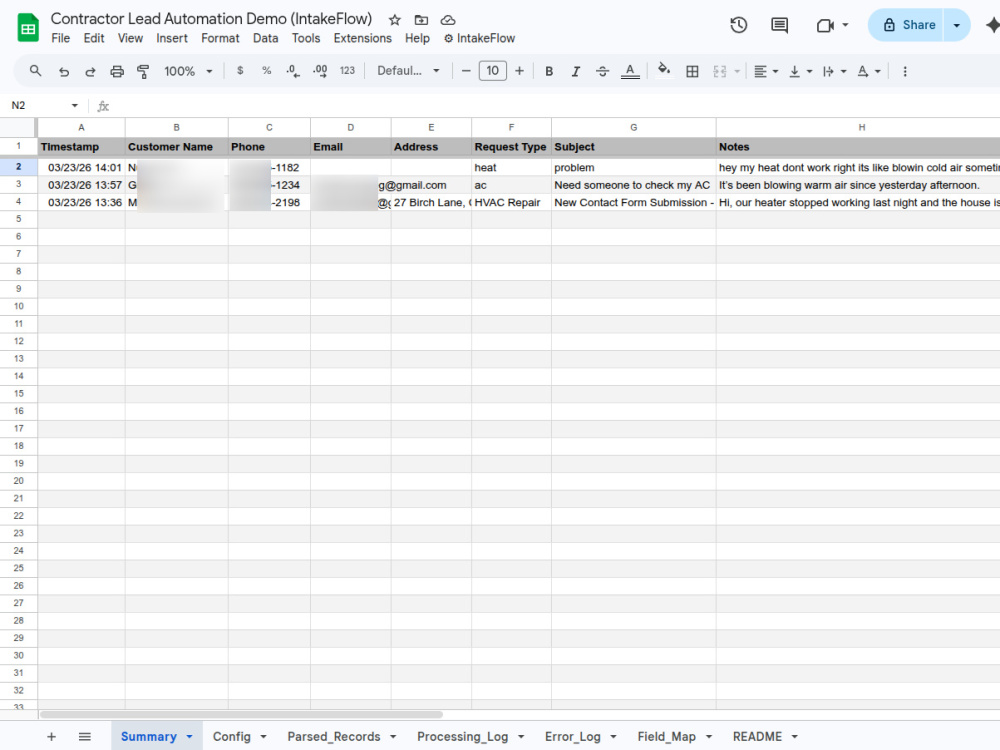
Task: Apply strikethrough formatting
Action: (x=602, y=71)
